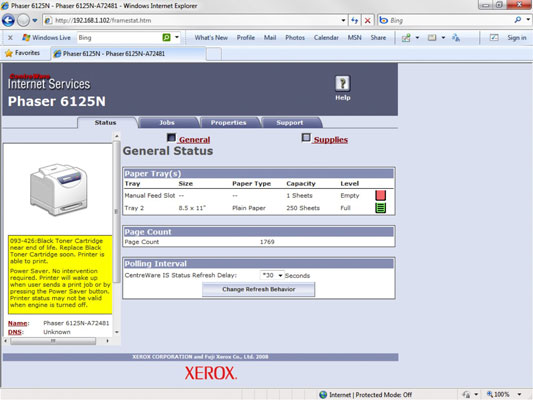This screenshot has height=400, width=533.
Task: Expand the address bar history dropdown
Action: [x=344, y=21]
